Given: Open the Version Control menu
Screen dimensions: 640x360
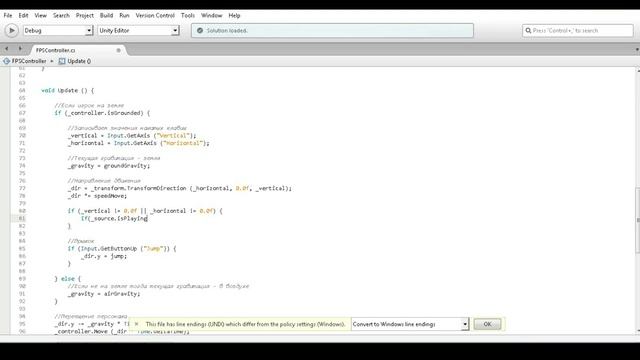Looking at the screenshot, I should pos(155,16).
